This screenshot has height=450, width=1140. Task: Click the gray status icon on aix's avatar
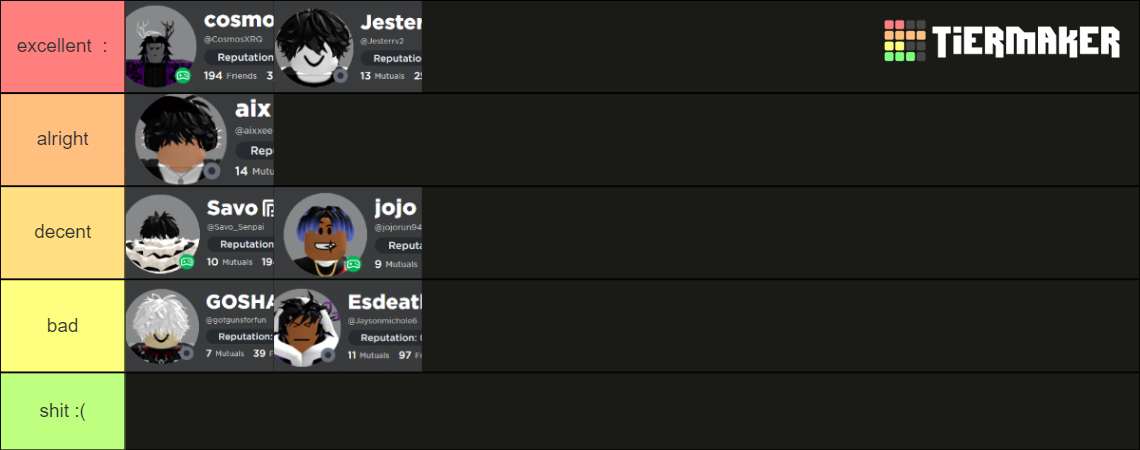point(212,170)
